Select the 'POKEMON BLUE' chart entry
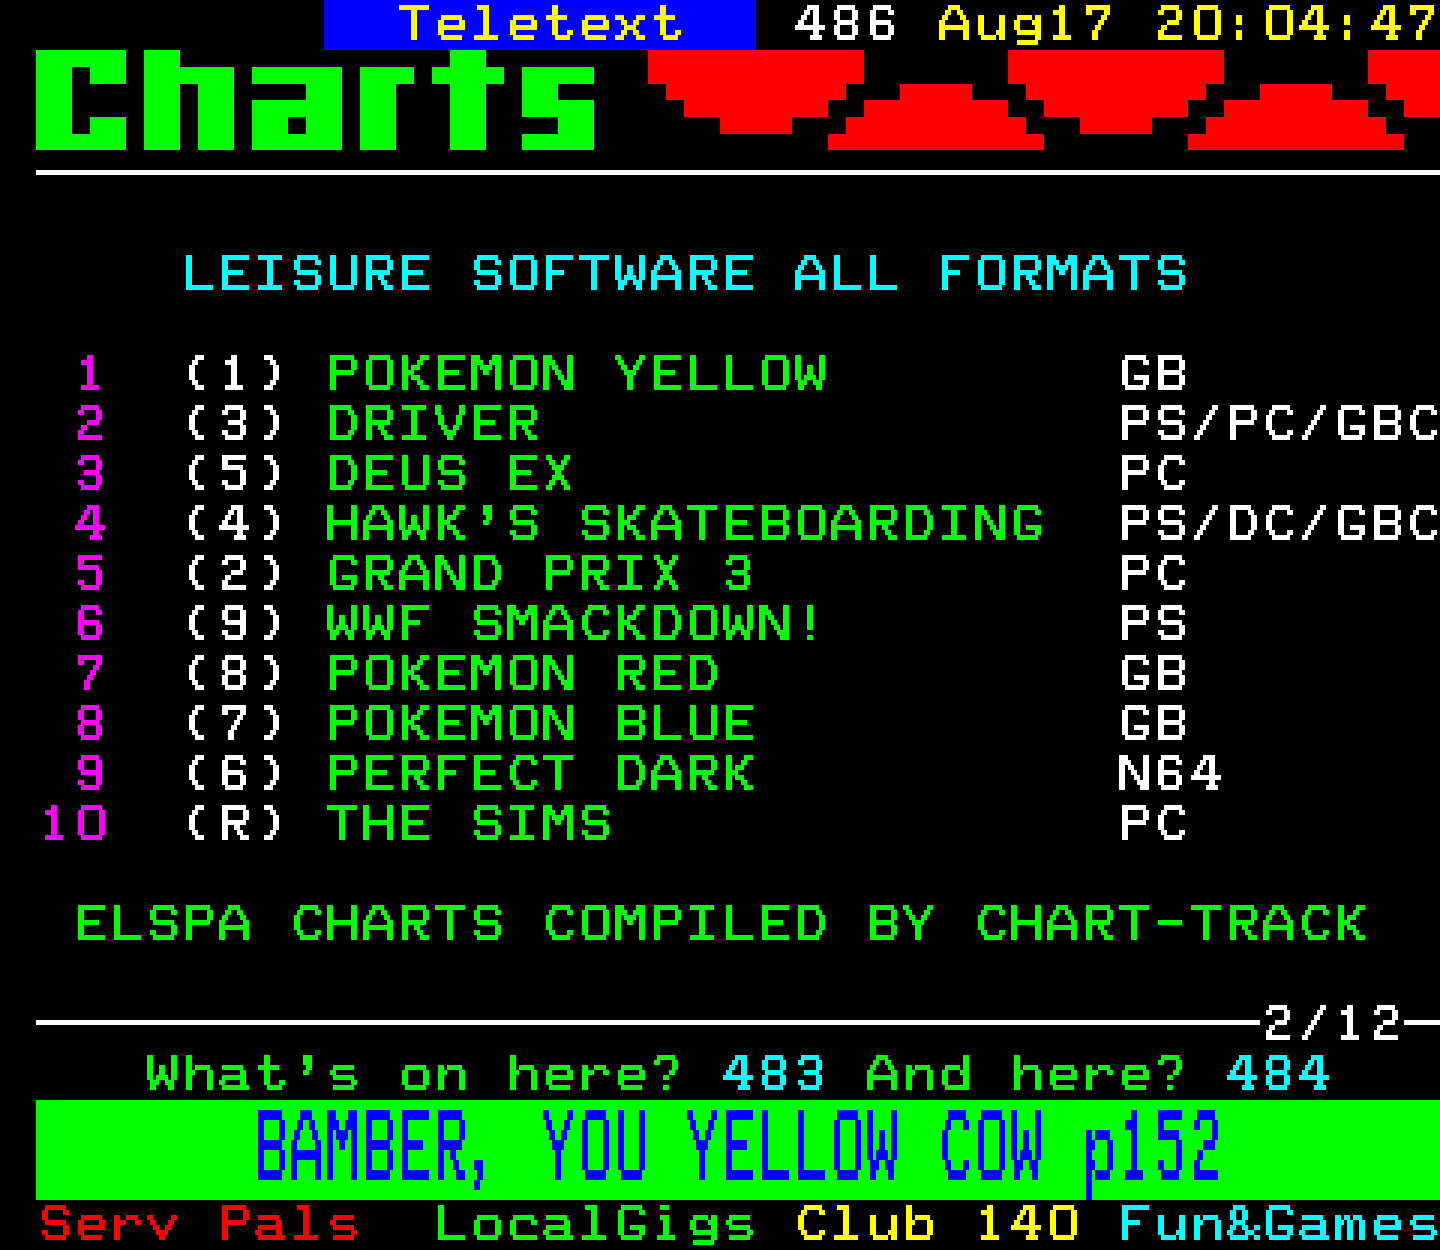Image resolution: width=1440 pixels, height=1250 pixels. pyautogui.click(x=541, y=724)
